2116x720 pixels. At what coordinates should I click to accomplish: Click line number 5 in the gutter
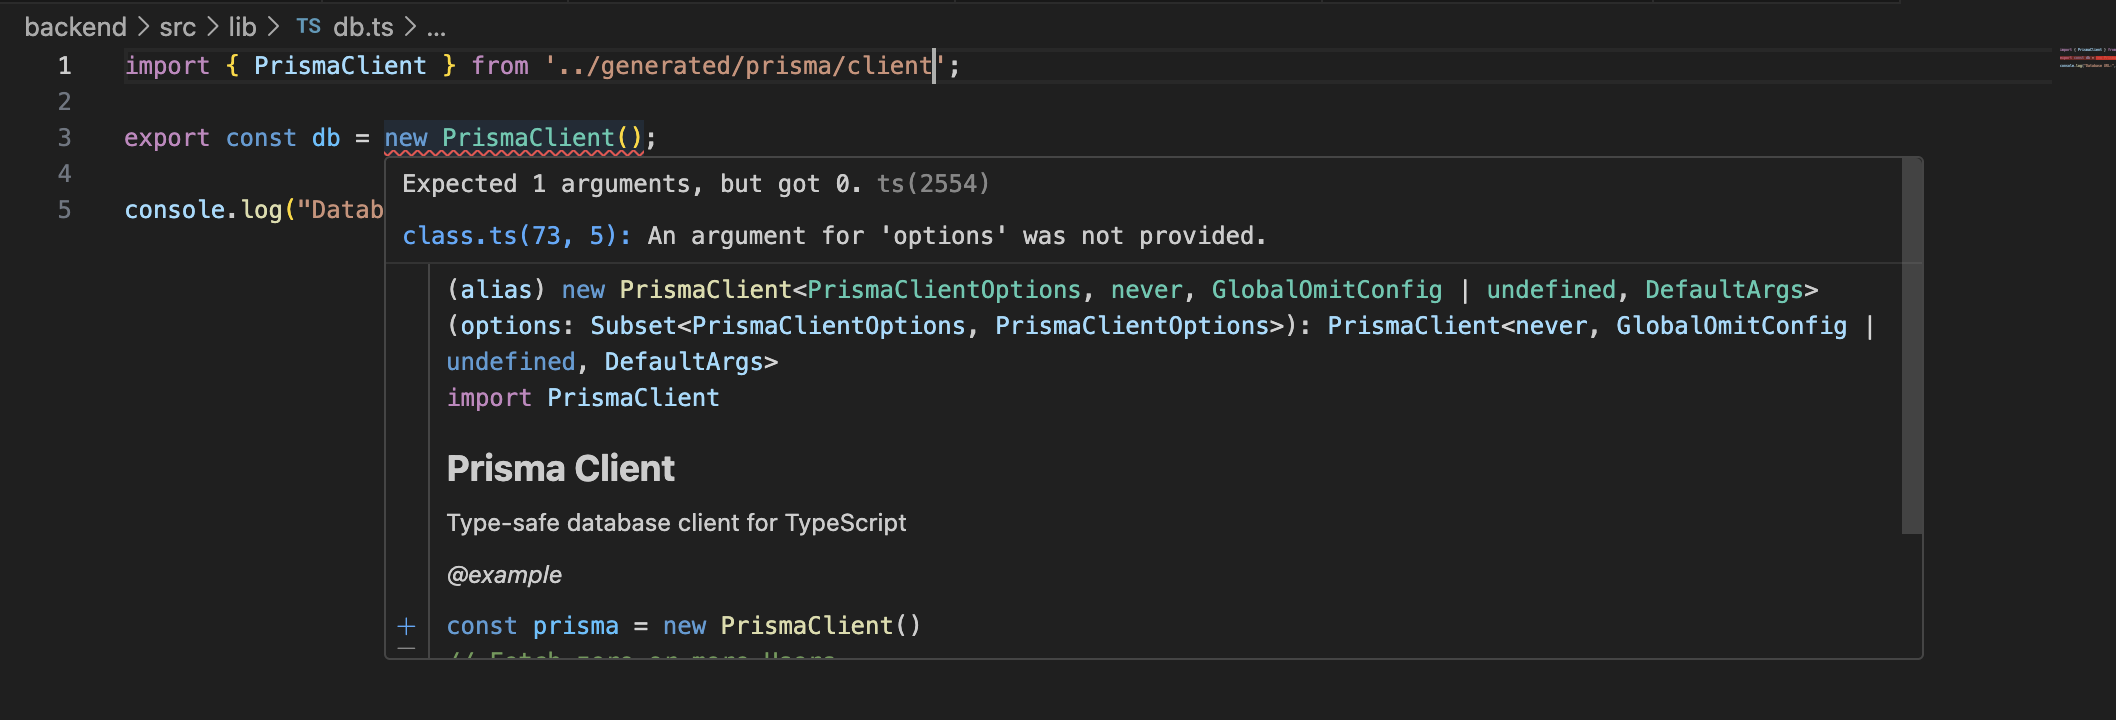pyautogui.click(x=64, y=210)
